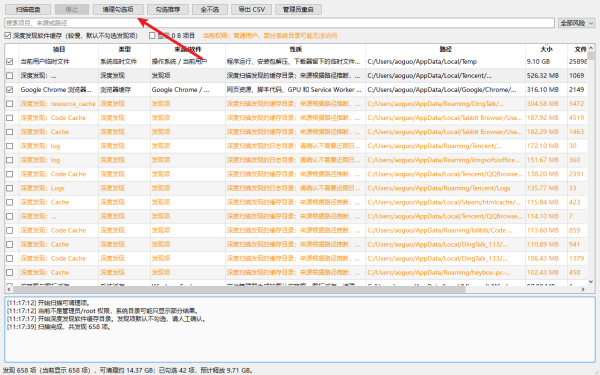Uncheck the Google Chrome 浏览器缓存 row checkbox
Screen dimensions: 600x375
click(x=10, y=90)
